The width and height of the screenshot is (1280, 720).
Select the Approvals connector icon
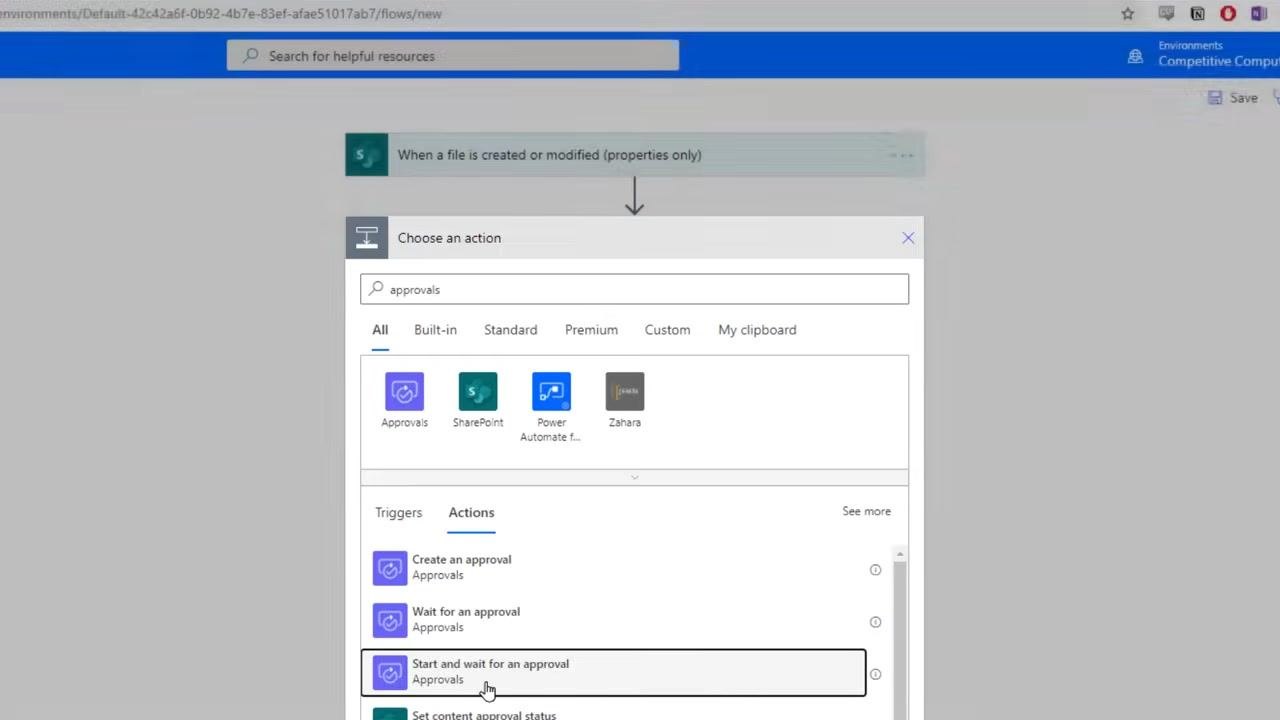coord(404,391)
